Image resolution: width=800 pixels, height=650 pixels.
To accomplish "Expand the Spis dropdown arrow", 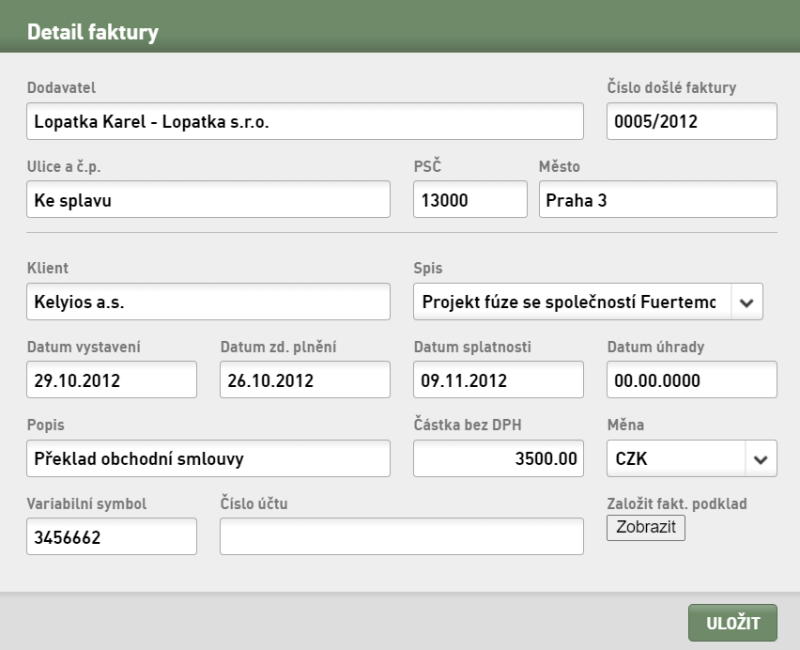I will (746, 302).
